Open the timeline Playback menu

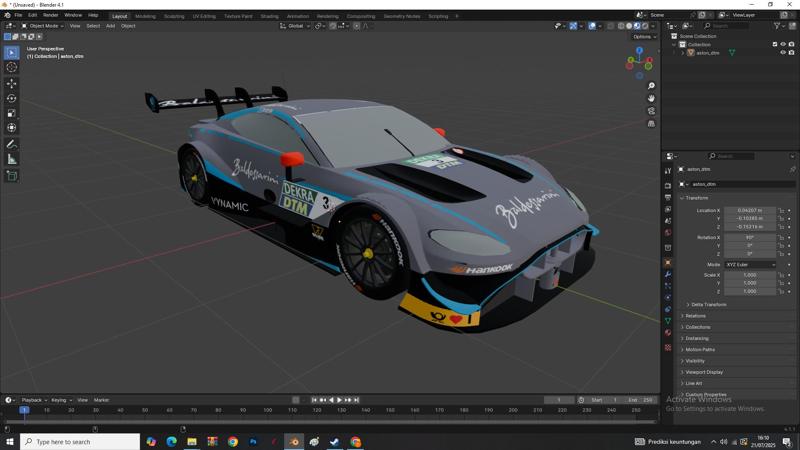34,400
